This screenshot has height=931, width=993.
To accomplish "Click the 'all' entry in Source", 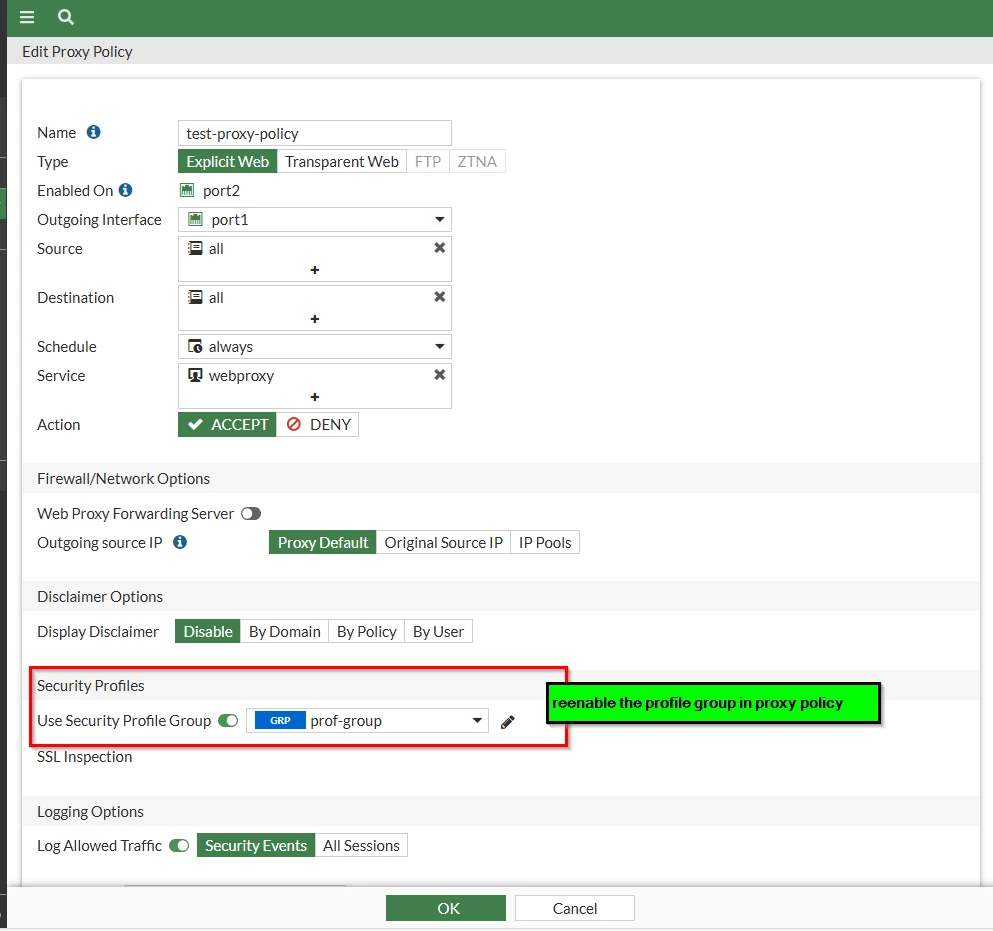I will (x=216, y=249).
